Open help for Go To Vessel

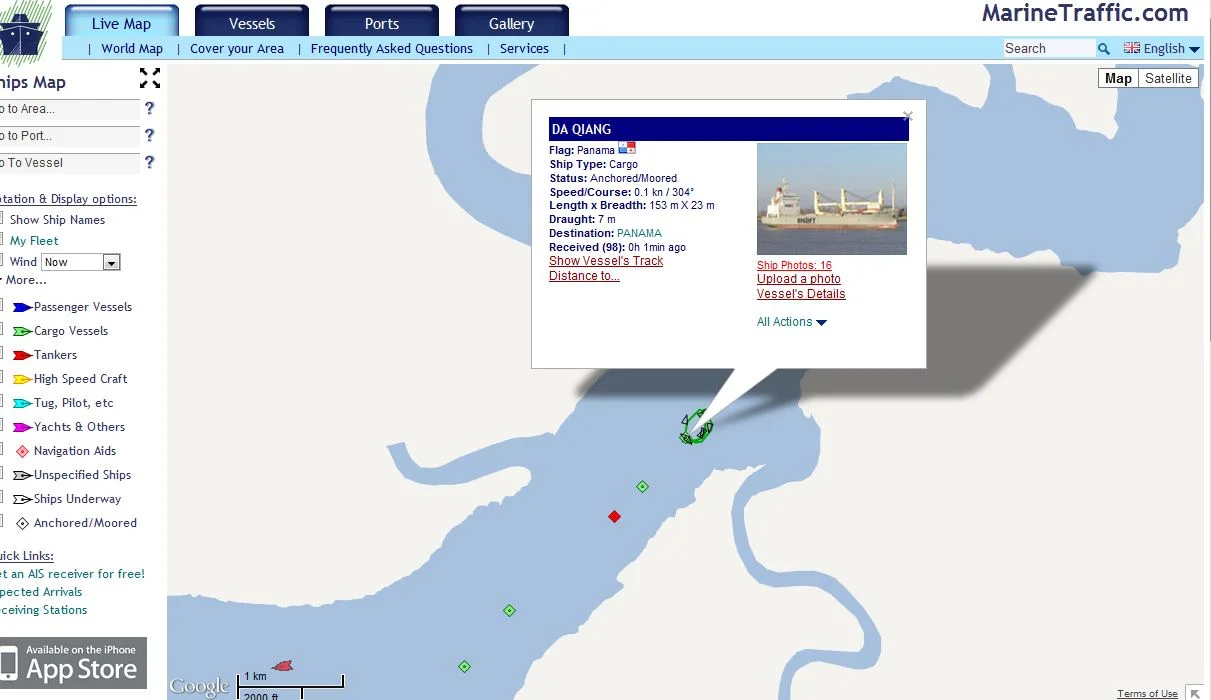click(x=150, y=162)
